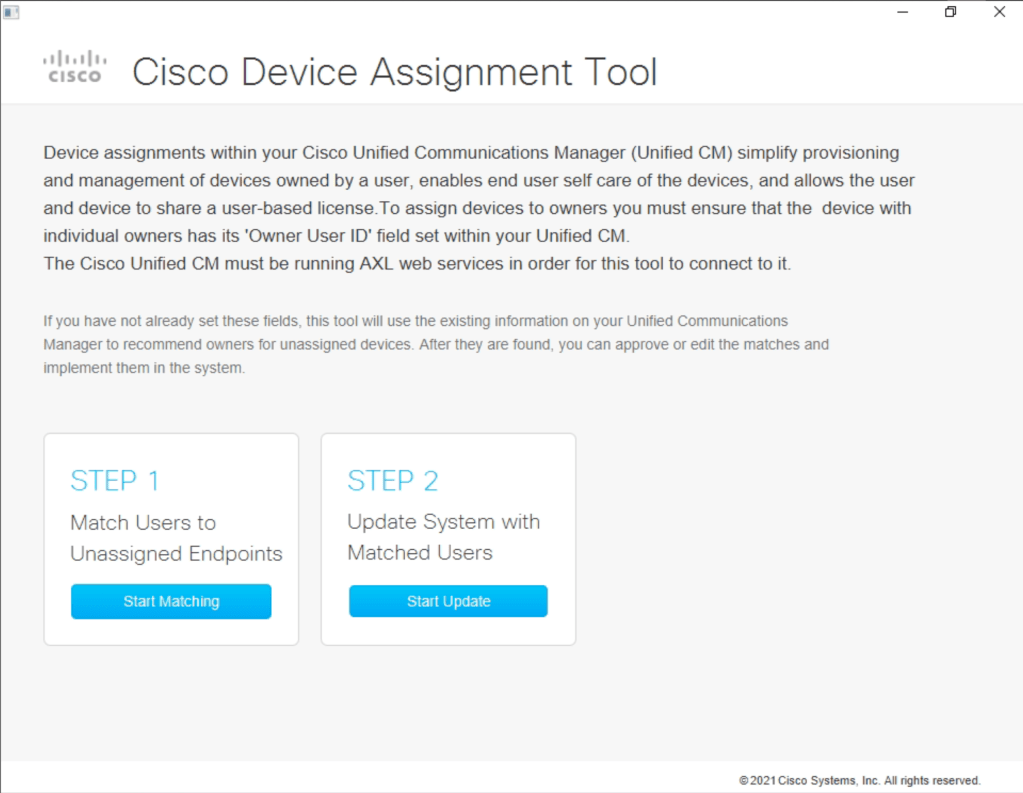Click the Cisco logo in the header
Screen dimensions: 1023x793
point(74,66)
